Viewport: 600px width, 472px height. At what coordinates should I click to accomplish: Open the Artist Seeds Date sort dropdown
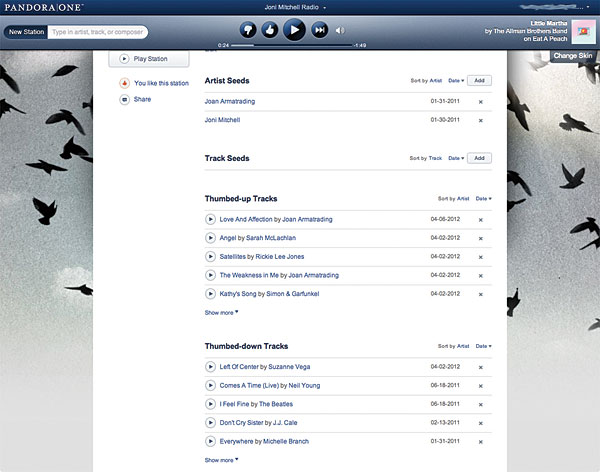click(x=456, y=81)
